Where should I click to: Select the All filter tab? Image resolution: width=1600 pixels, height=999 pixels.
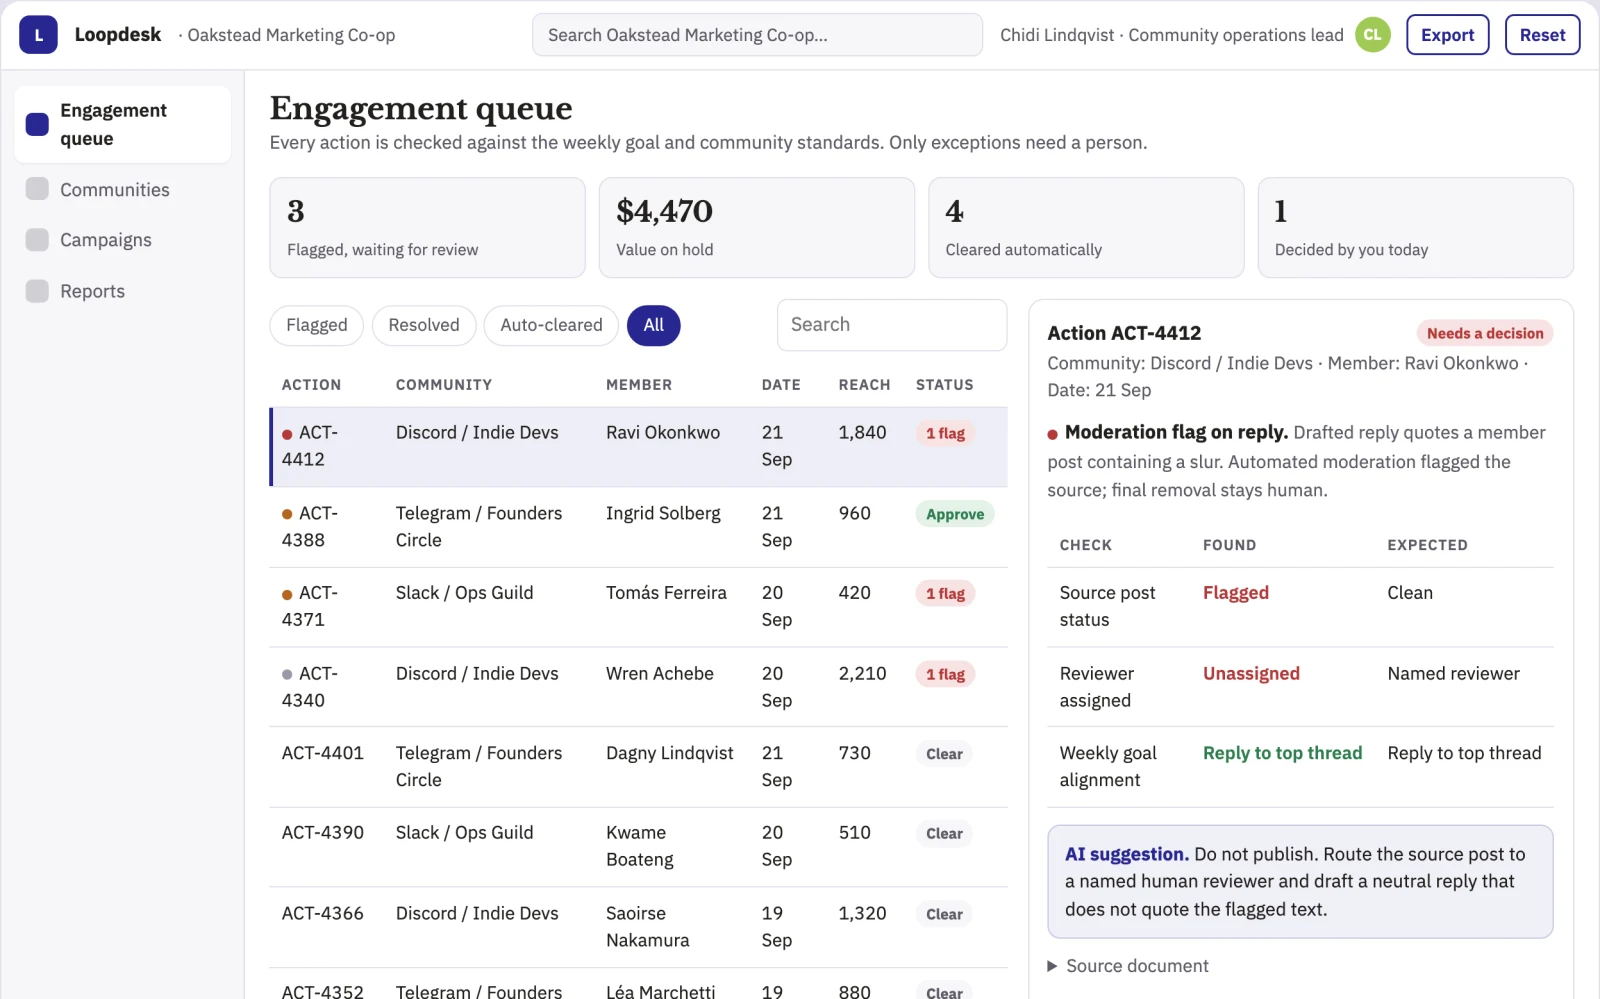(x=654, y=325)
